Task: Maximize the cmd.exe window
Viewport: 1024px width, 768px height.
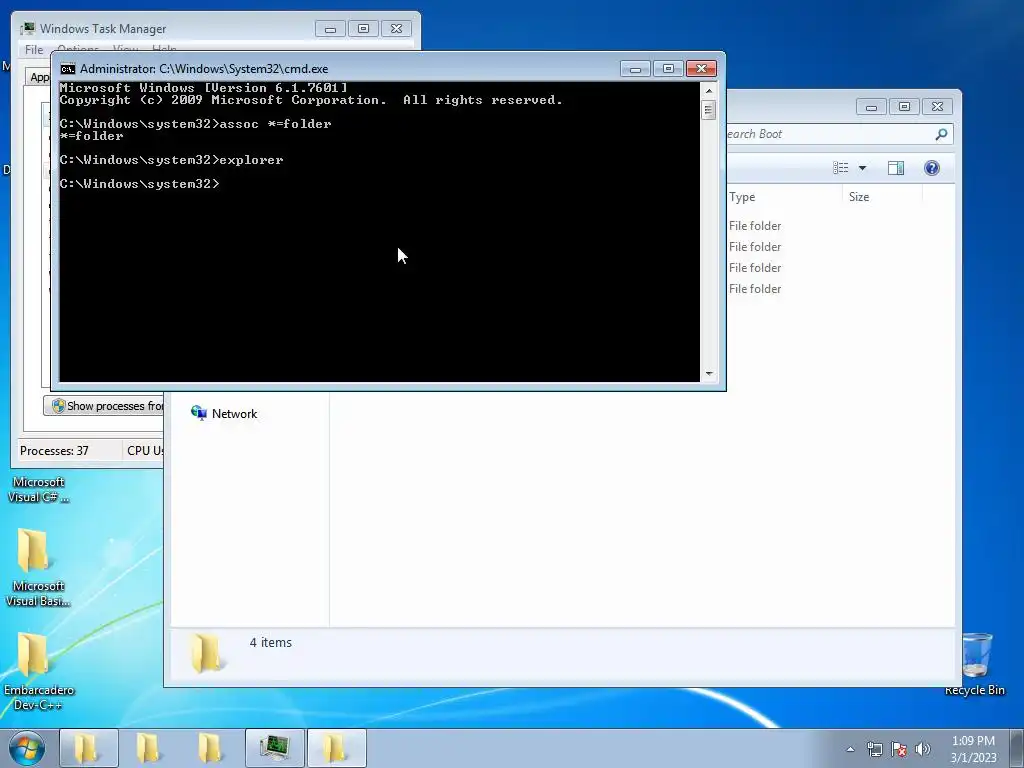Action: coord(668,69)
